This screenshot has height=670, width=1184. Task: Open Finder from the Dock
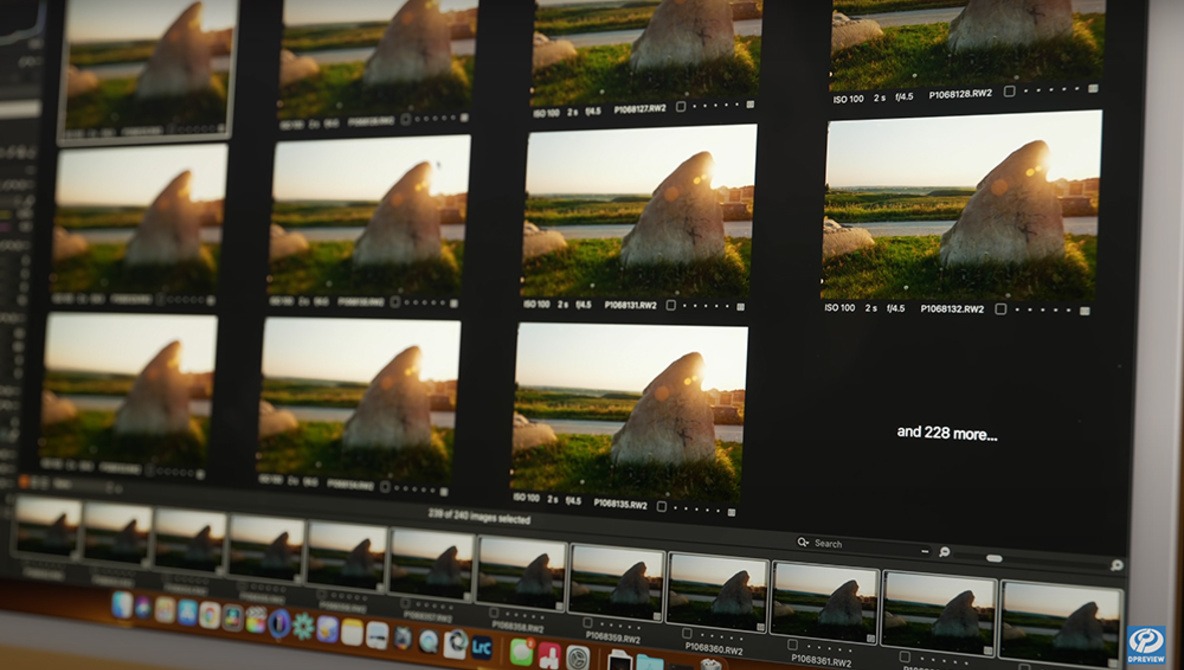click(x=122, y=605)
